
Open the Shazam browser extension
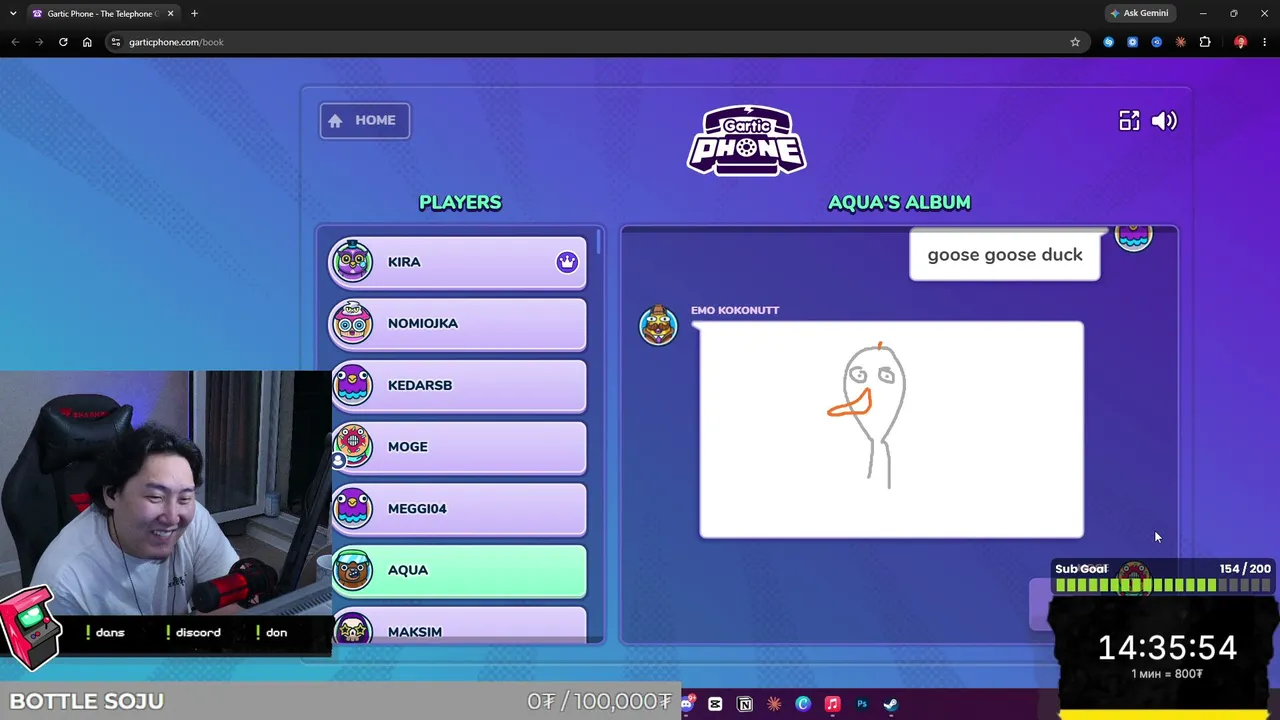pyautogui.click(x=1108, y=42)
